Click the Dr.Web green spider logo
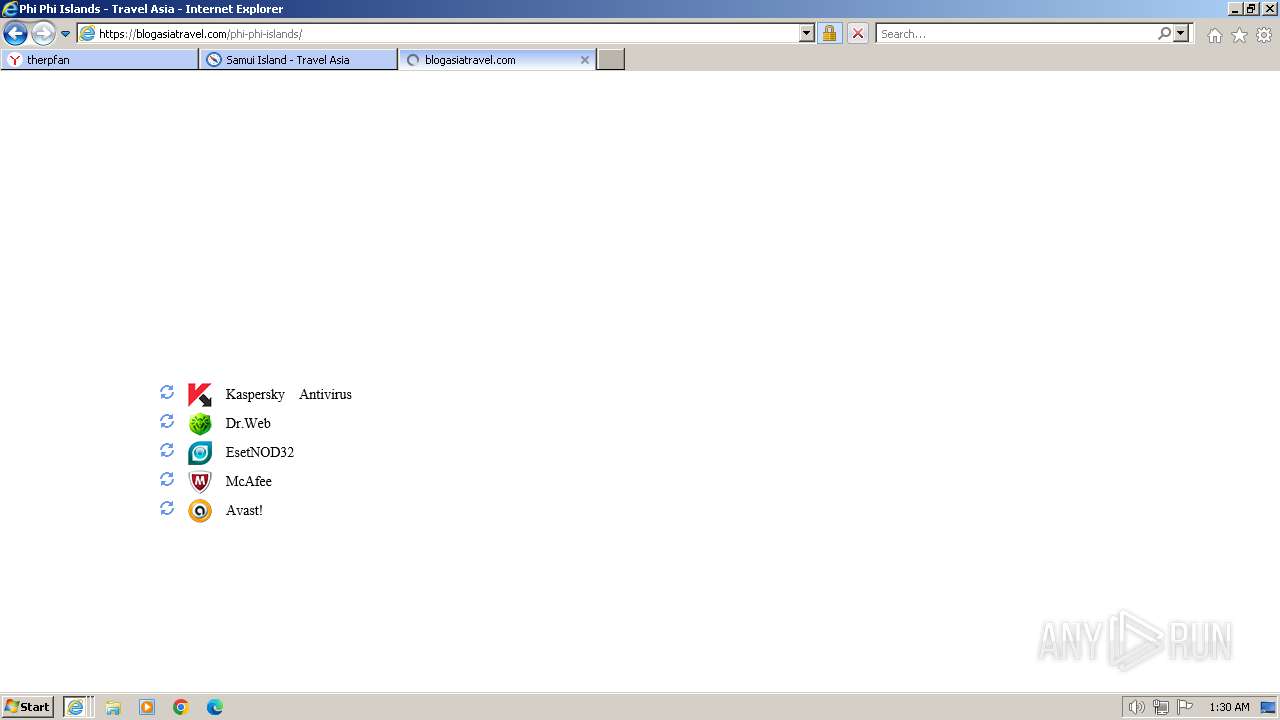 point(200,424)
